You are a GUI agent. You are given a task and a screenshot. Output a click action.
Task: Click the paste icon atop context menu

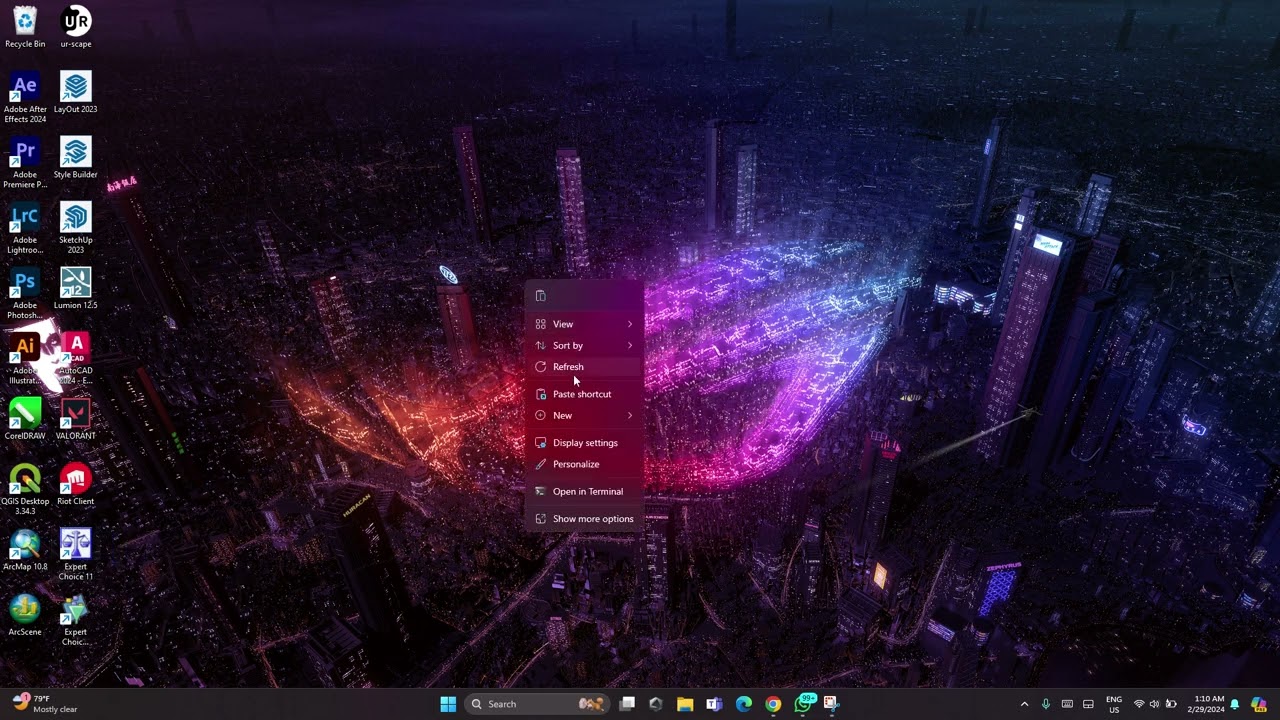[541, 296]
